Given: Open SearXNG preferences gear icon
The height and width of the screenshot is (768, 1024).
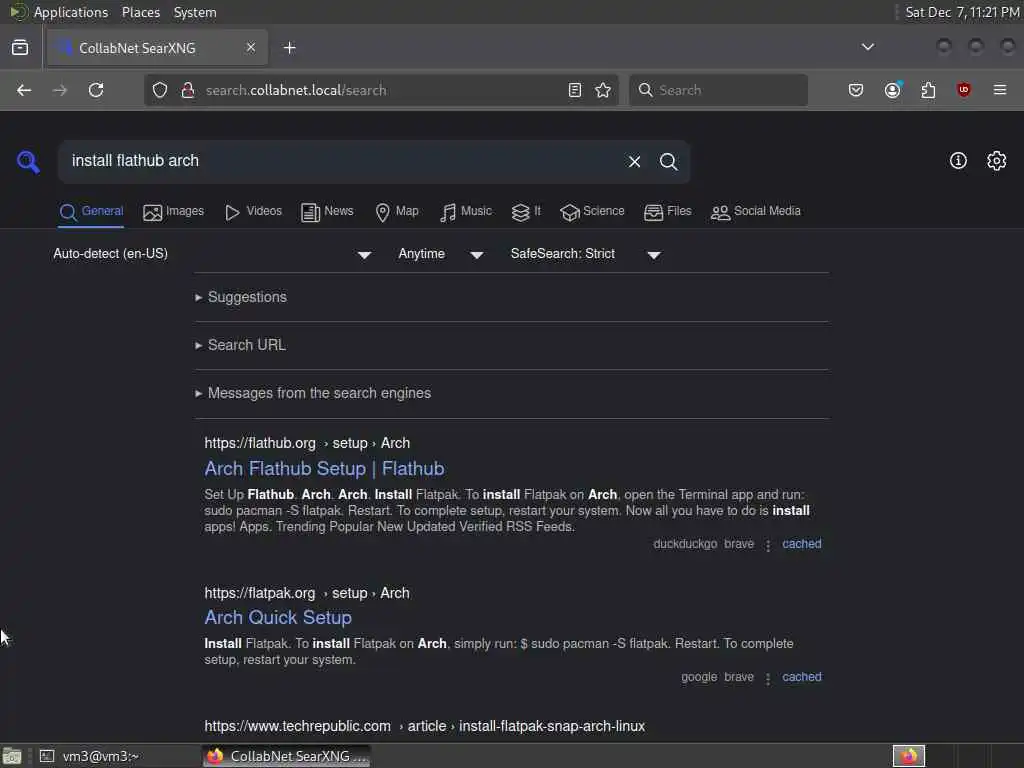Looking at the screenshot, I should click(x=997, y=161).
